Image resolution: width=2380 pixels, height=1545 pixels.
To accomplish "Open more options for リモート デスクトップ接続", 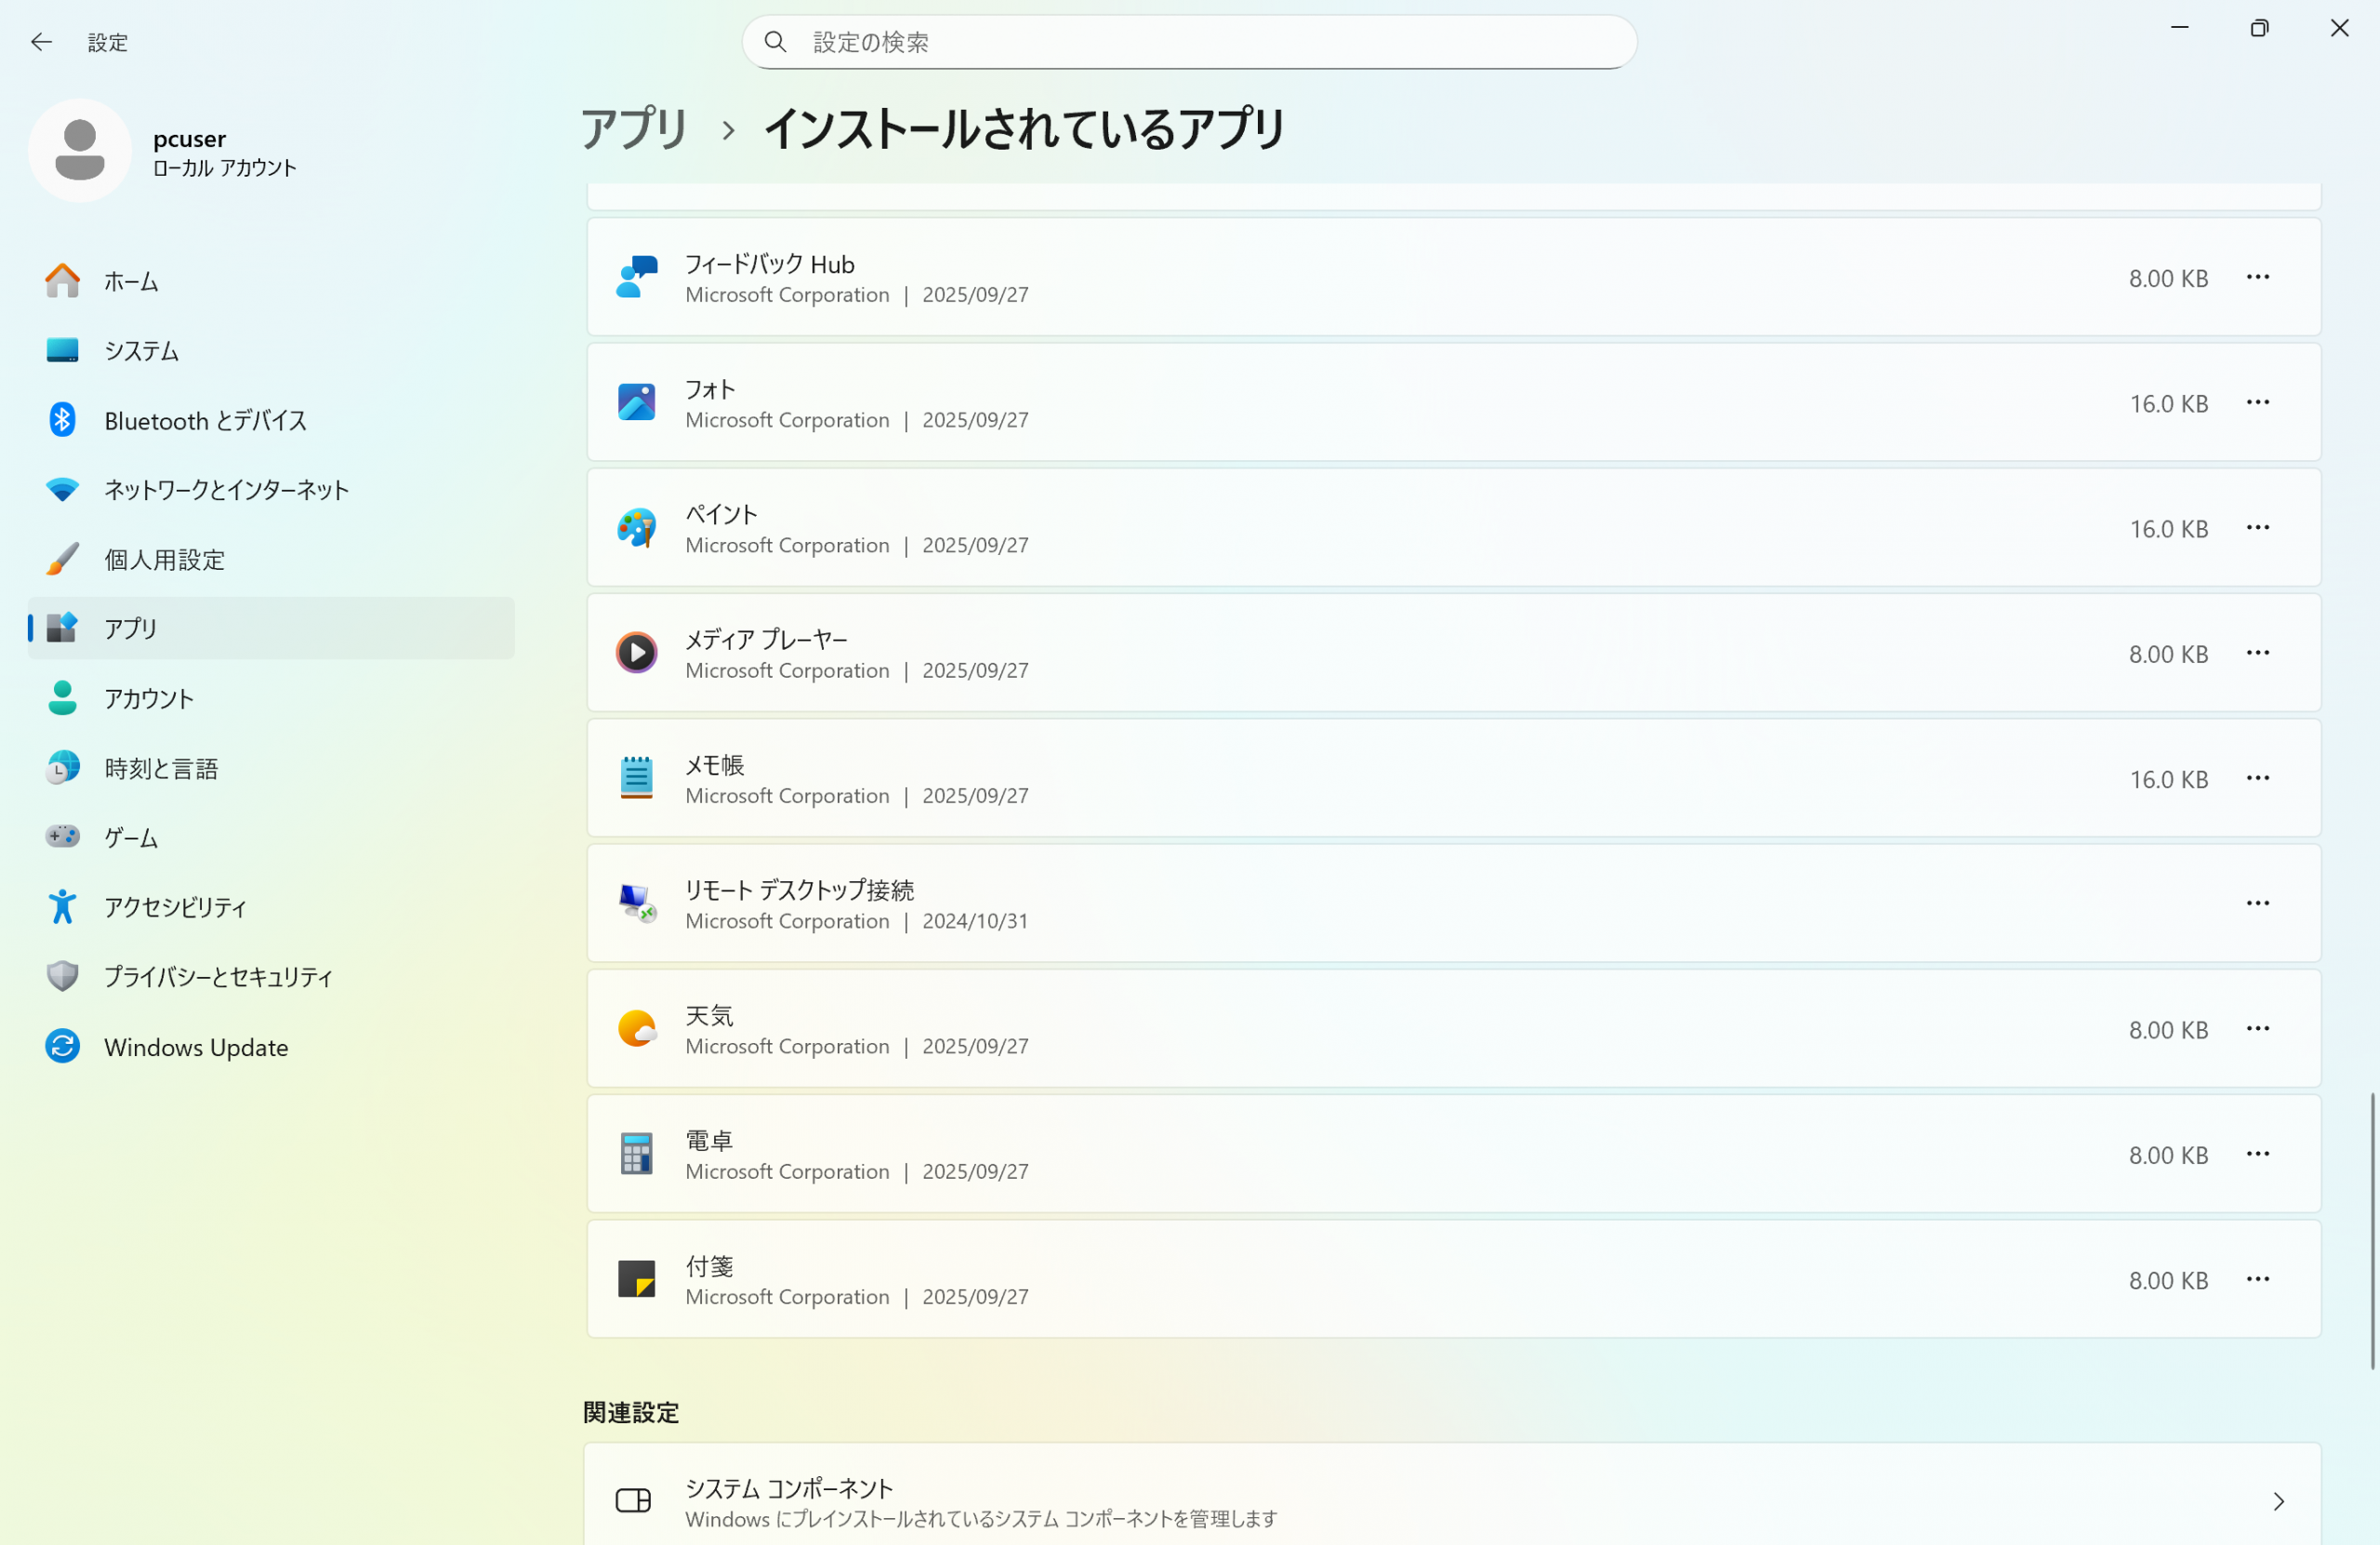I will point(2257,903).
